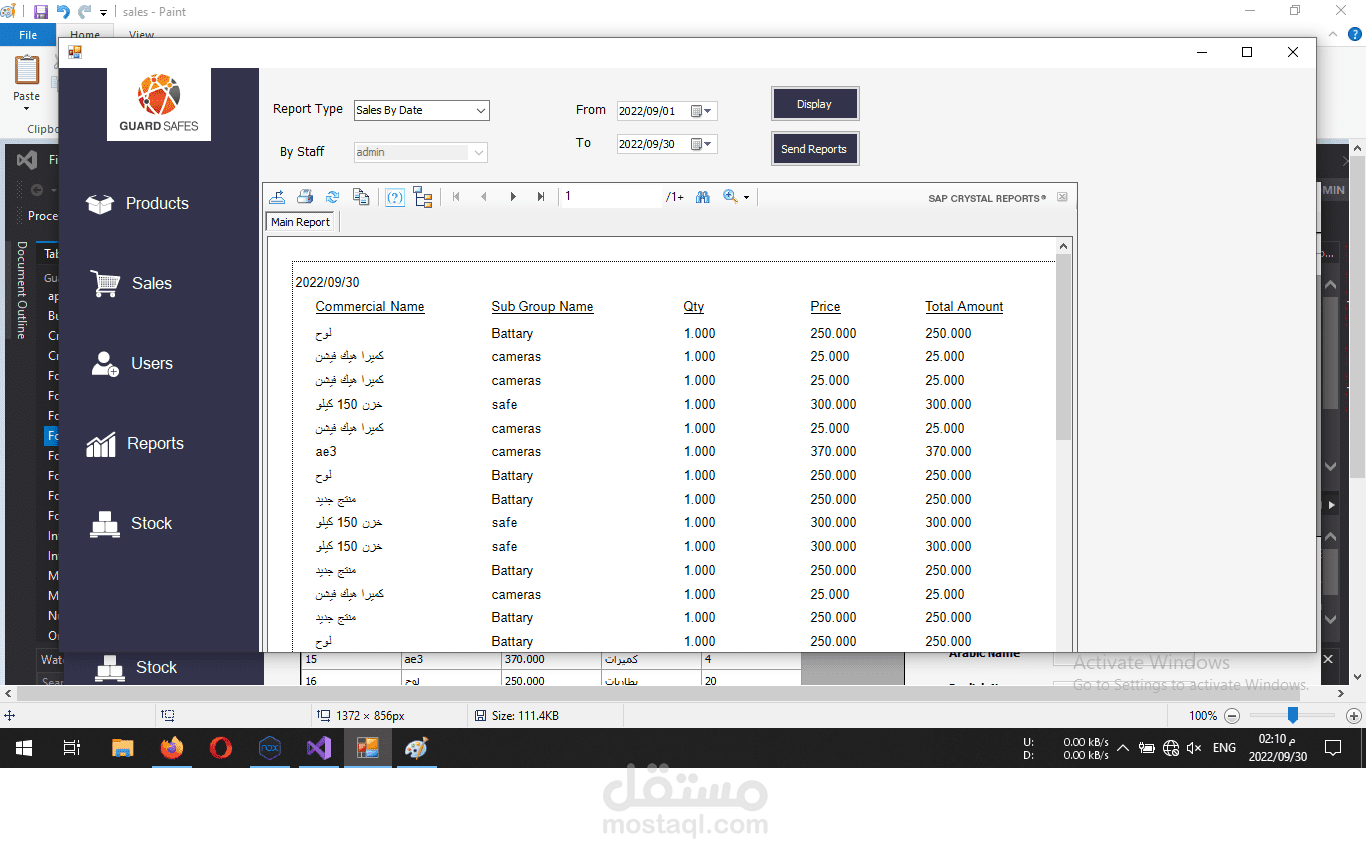This screenshot has height=856, width=1372.
Task: Open the Users section in sidebar
Action: pyautogui.click(x=131, y=363)
